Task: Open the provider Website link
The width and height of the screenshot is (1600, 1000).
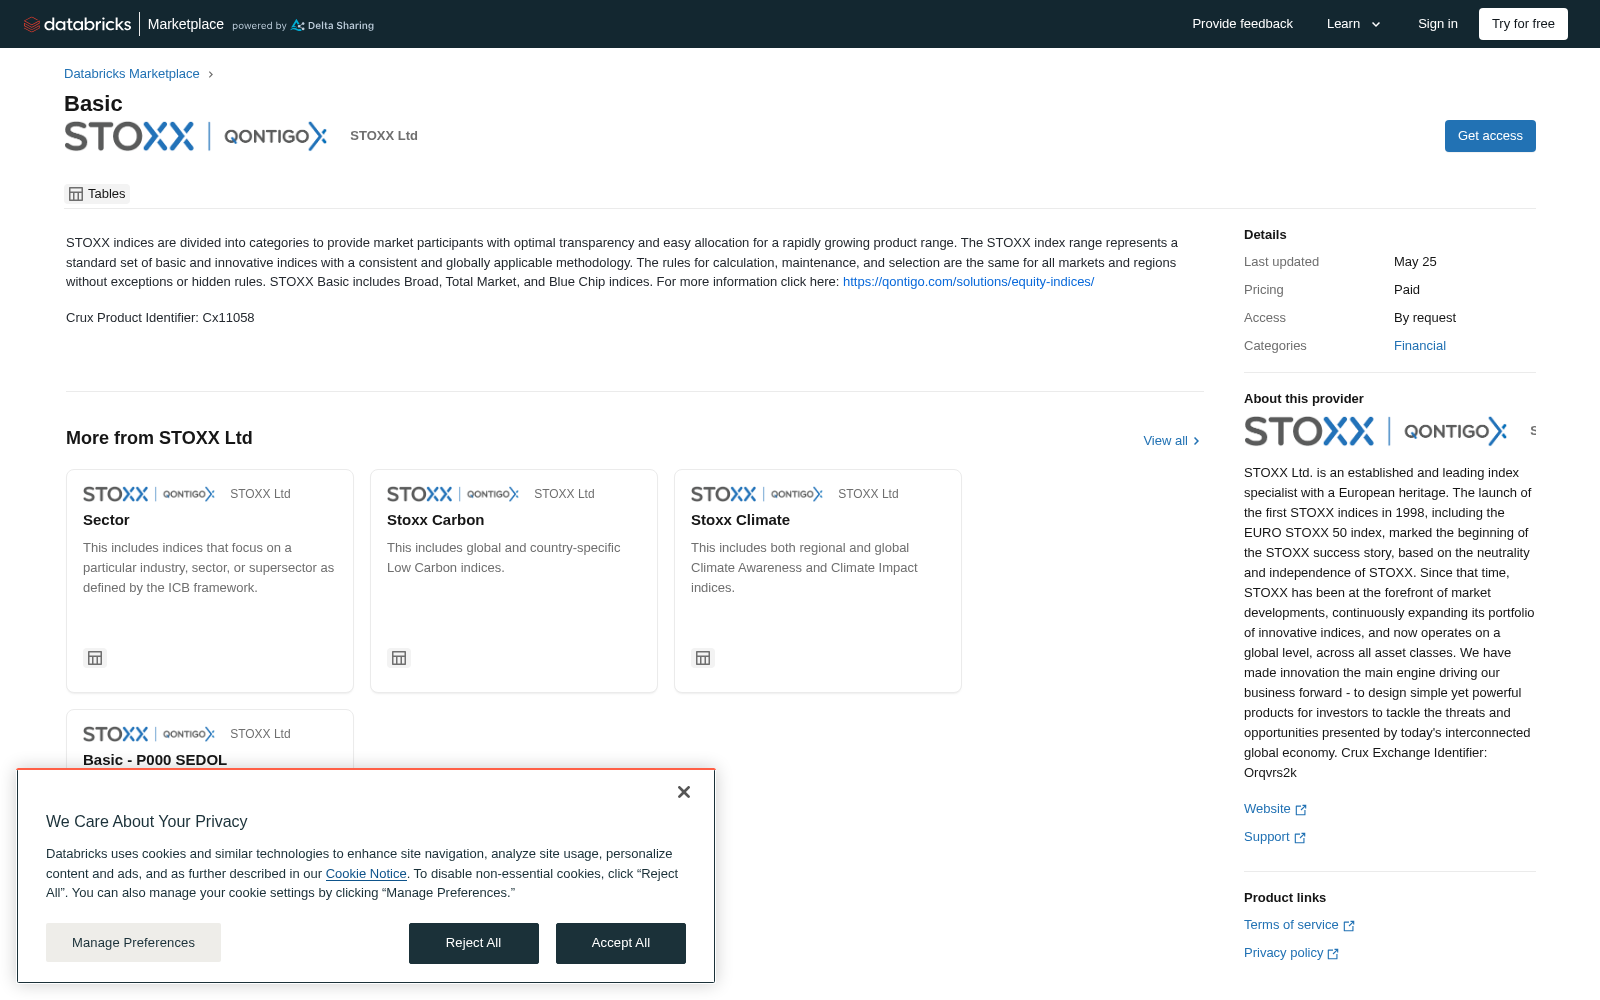Action: pyautogui.click(x=1267, y=809)
